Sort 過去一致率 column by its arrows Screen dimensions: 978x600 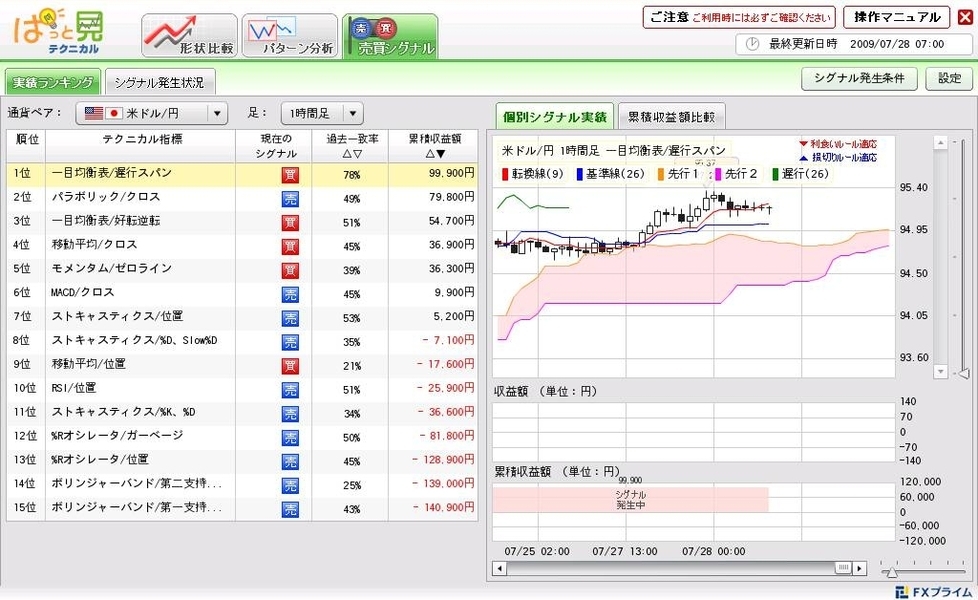[352, 154]
